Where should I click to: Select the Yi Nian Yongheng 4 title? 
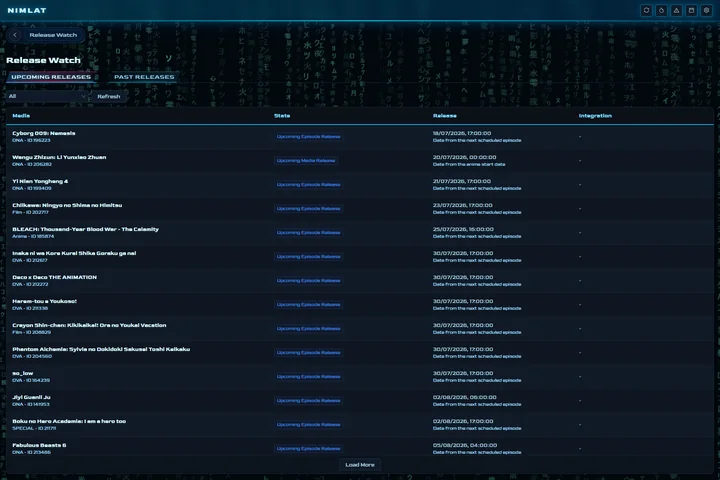(x=40, y=181)
